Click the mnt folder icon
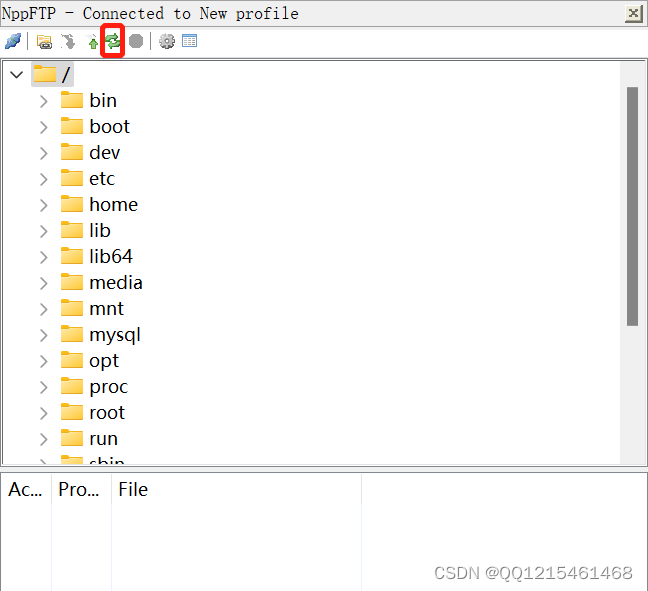 pyautogui.click(x=72, y=308)
